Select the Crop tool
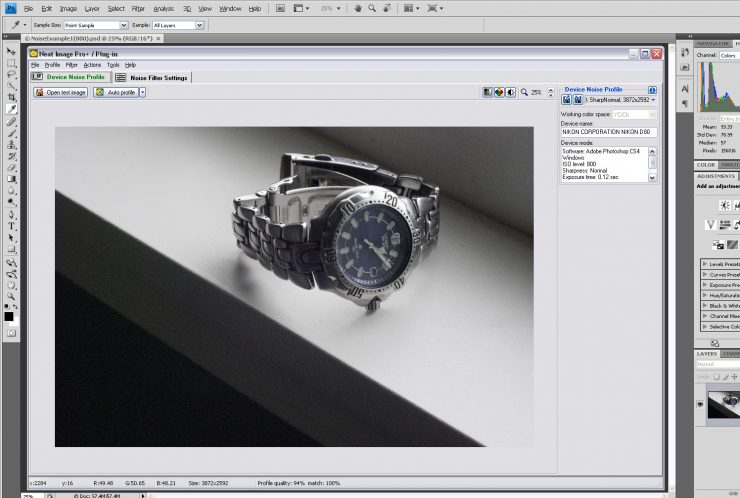Screen dimensions: 740x498 coord(11,97)
